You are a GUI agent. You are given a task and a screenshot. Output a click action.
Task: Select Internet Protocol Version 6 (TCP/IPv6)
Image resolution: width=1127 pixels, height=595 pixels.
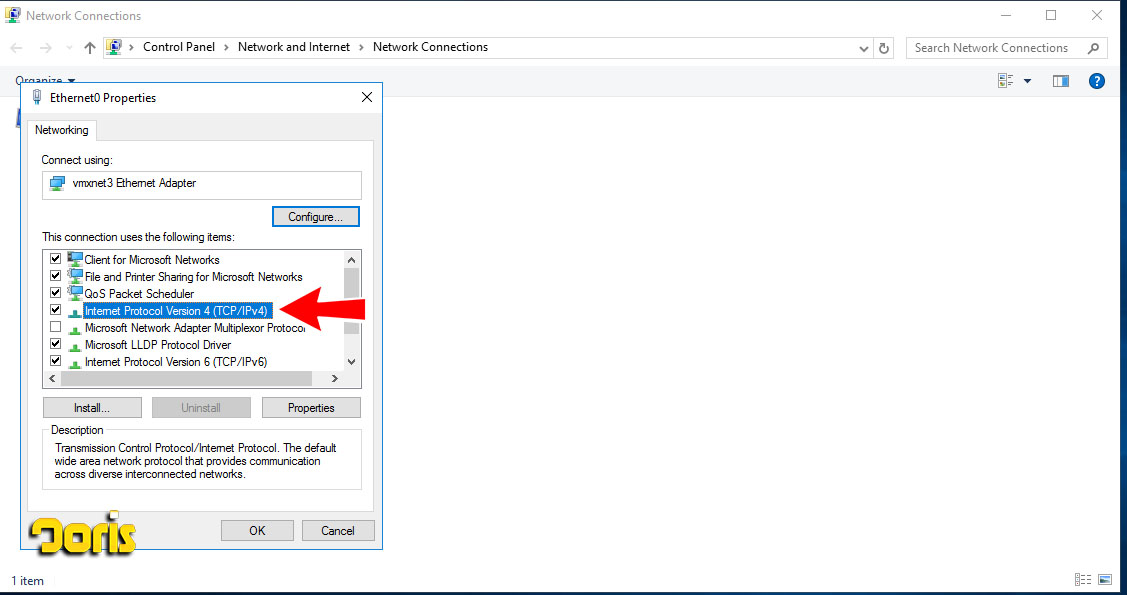point(176,362)
